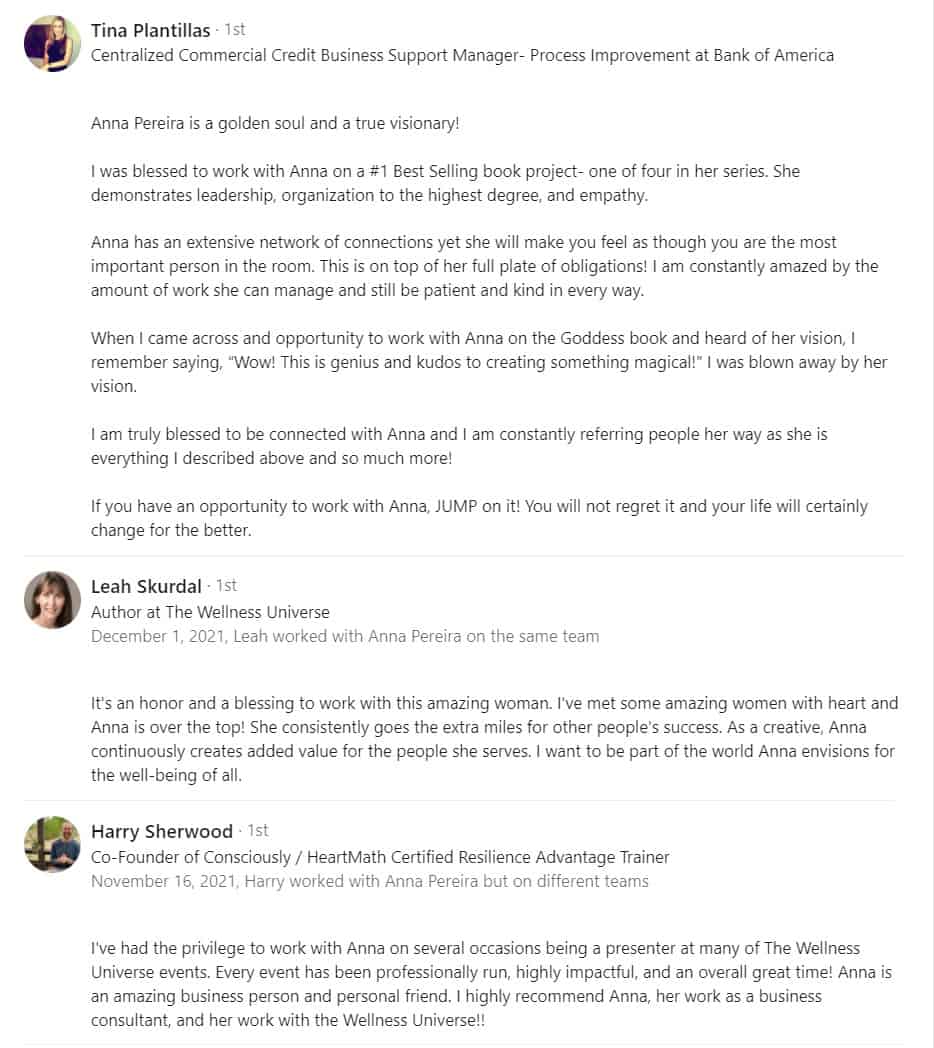Click Tina's Bank of America headline
The image size is (934, 1048).
tap(462, 55)
